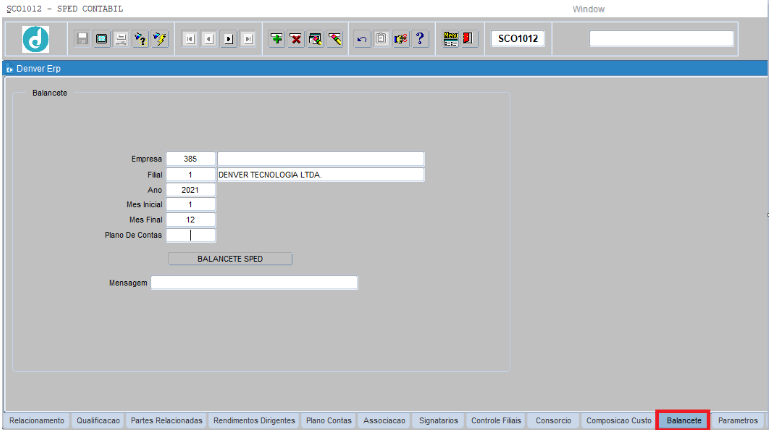
Task: Switch to the Composicao Custo tab
Action: (x=618, y=421)
